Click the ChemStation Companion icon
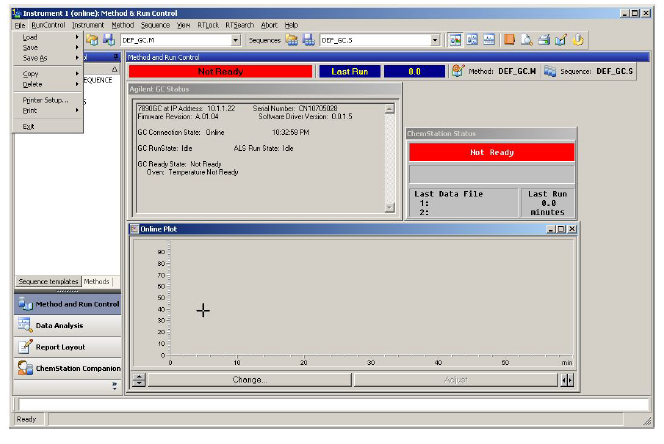Screen dimensions: 664x444 (x=25, y=368)
